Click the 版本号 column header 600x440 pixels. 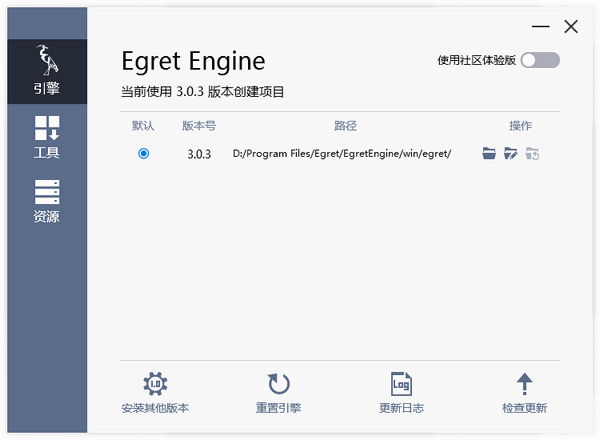(199, 126)
